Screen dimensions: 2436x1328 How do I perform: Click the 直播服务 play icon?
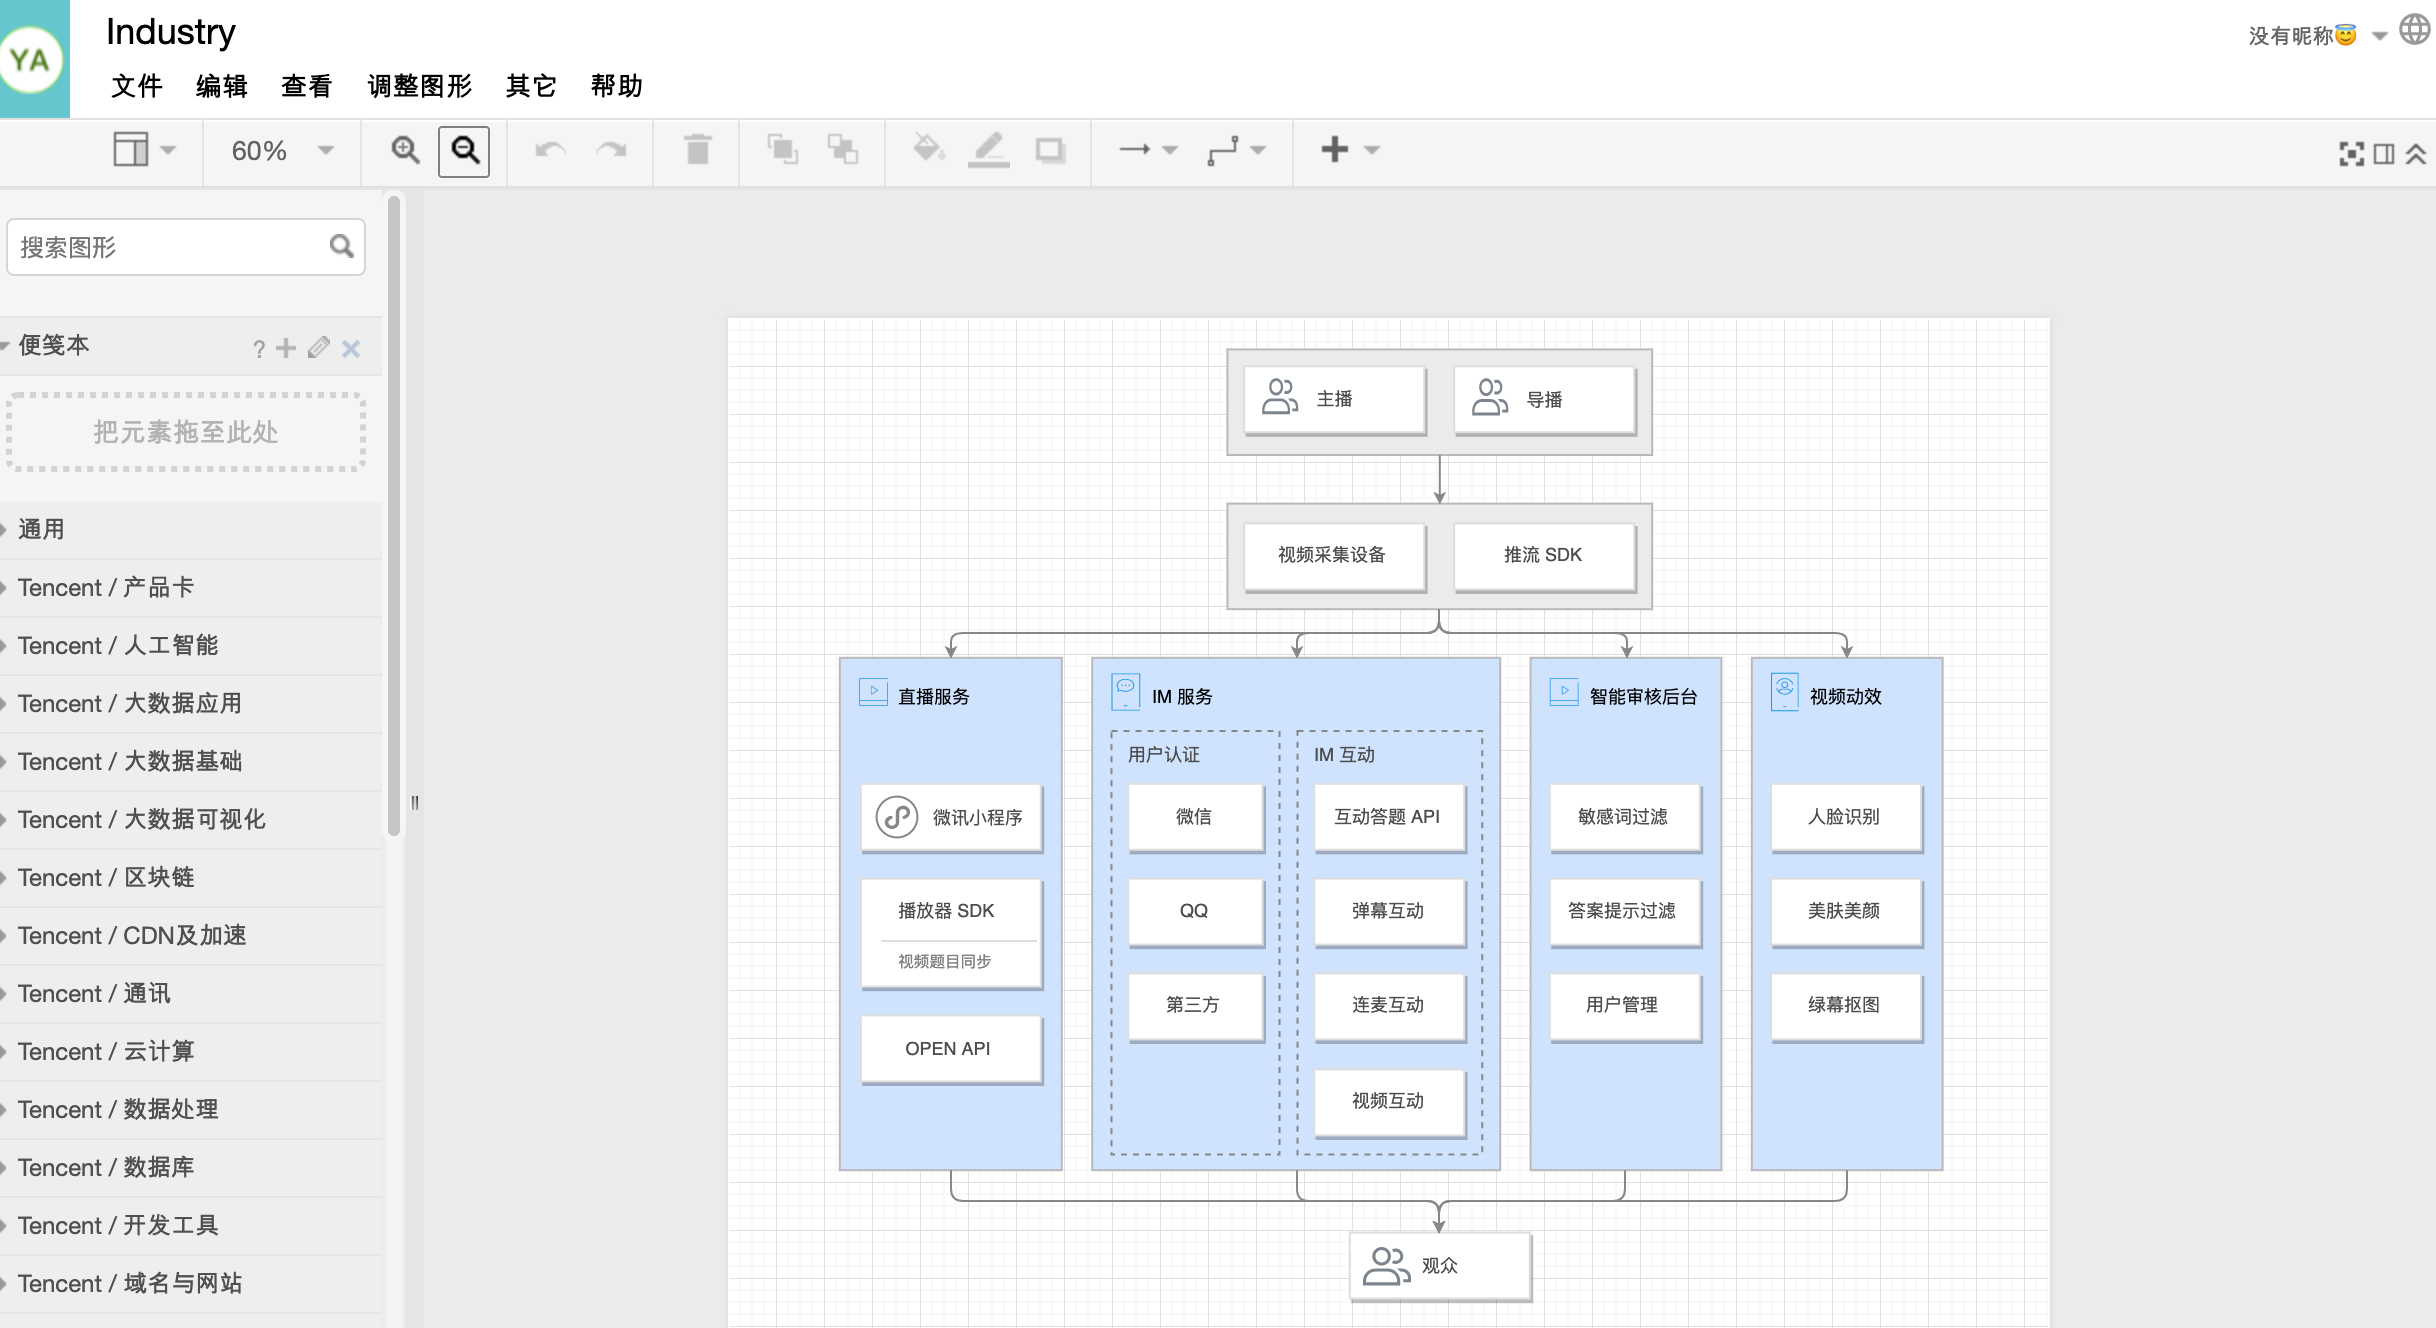coord(873,693)
